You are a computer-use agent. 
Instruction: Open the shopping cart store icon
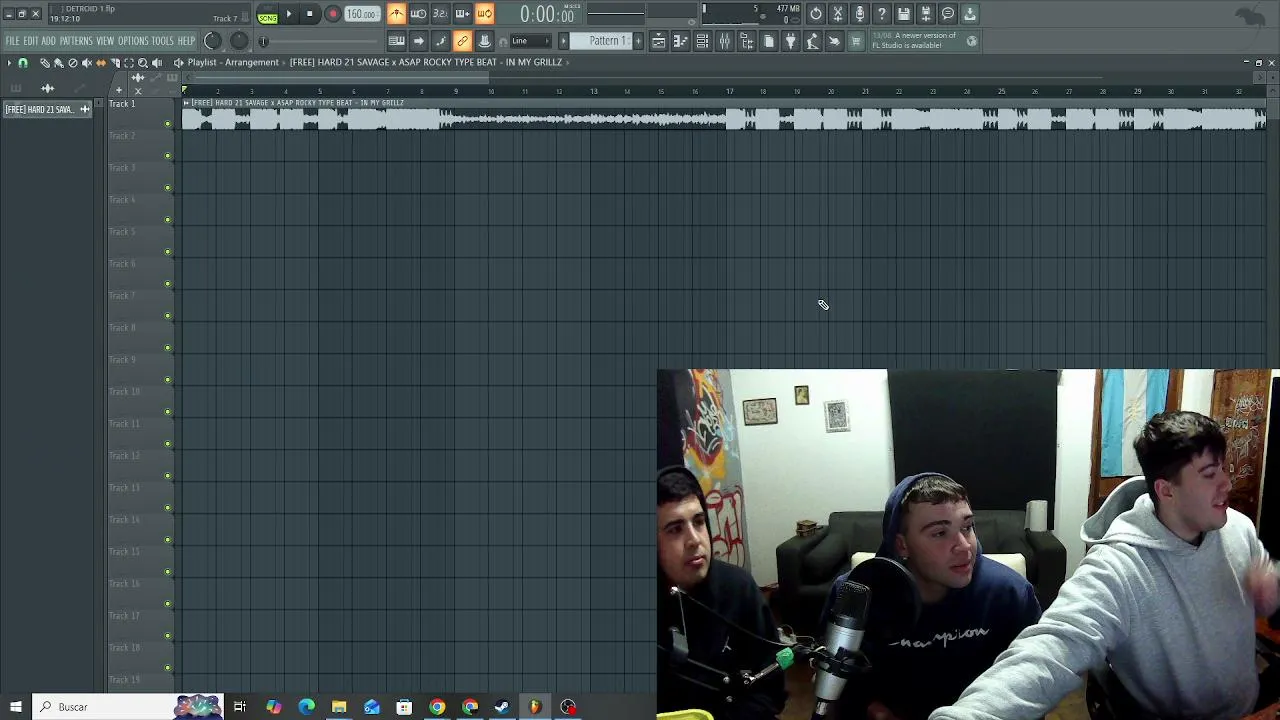856,41
